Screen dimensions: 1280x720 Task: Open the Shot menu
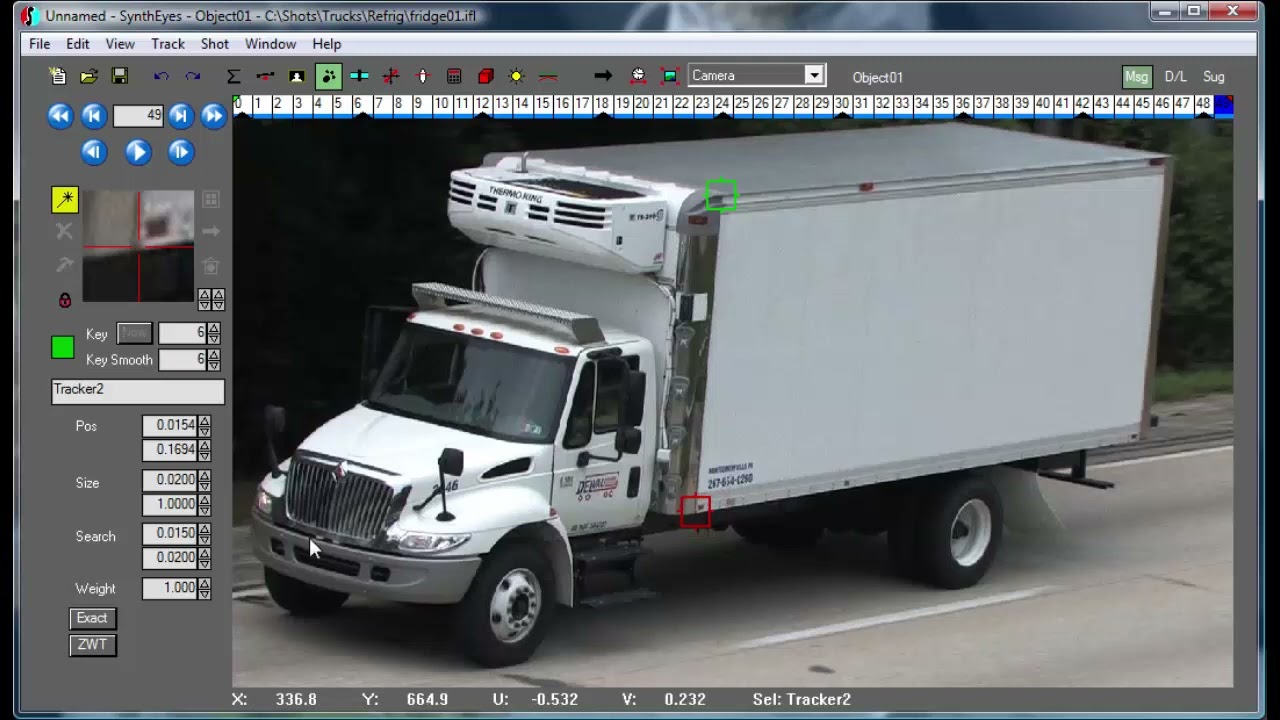(x=215, y=44)
